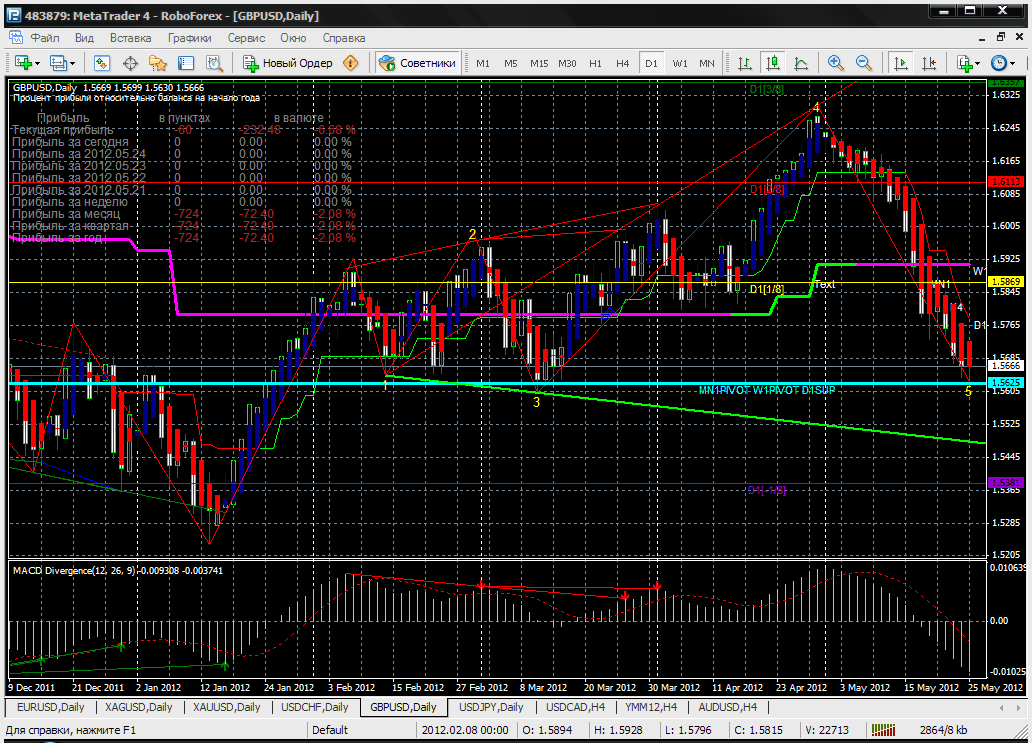This screenshot has height=743, width=1032.
Task: Show the Terminal panel icon
Action: (186, 63)
